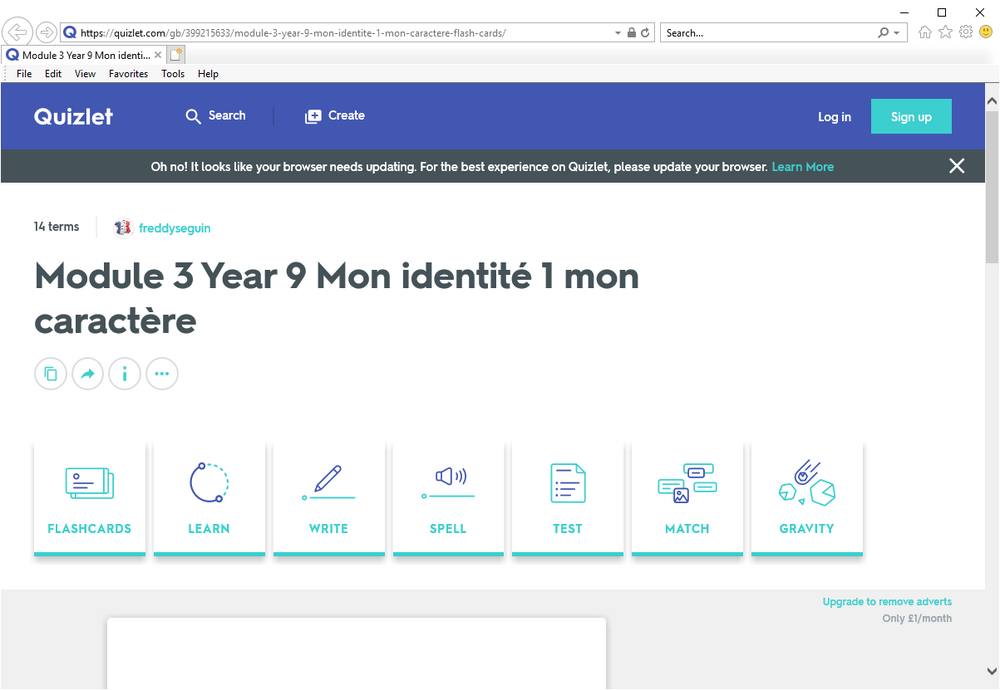Click the info icon under title
This screenshot has width=1000, height=690.
(124, 374)
